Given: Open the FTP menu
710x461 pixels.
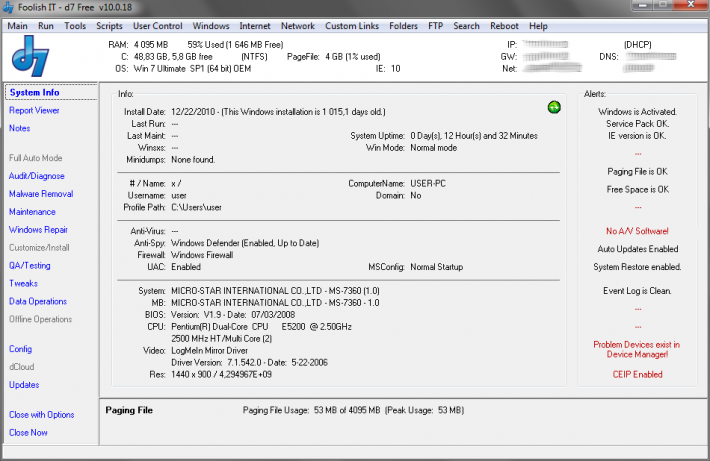Looking at the screenshot, I should [435, 26].
